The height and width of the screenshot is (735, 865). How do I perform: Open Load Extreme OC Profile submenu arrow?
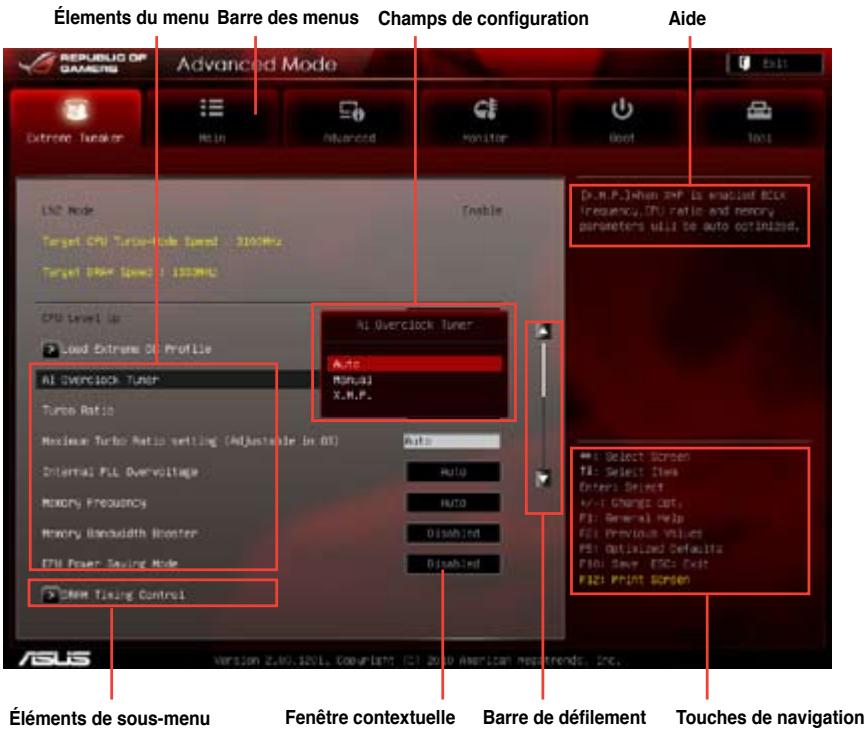click(x=50, y=349)
